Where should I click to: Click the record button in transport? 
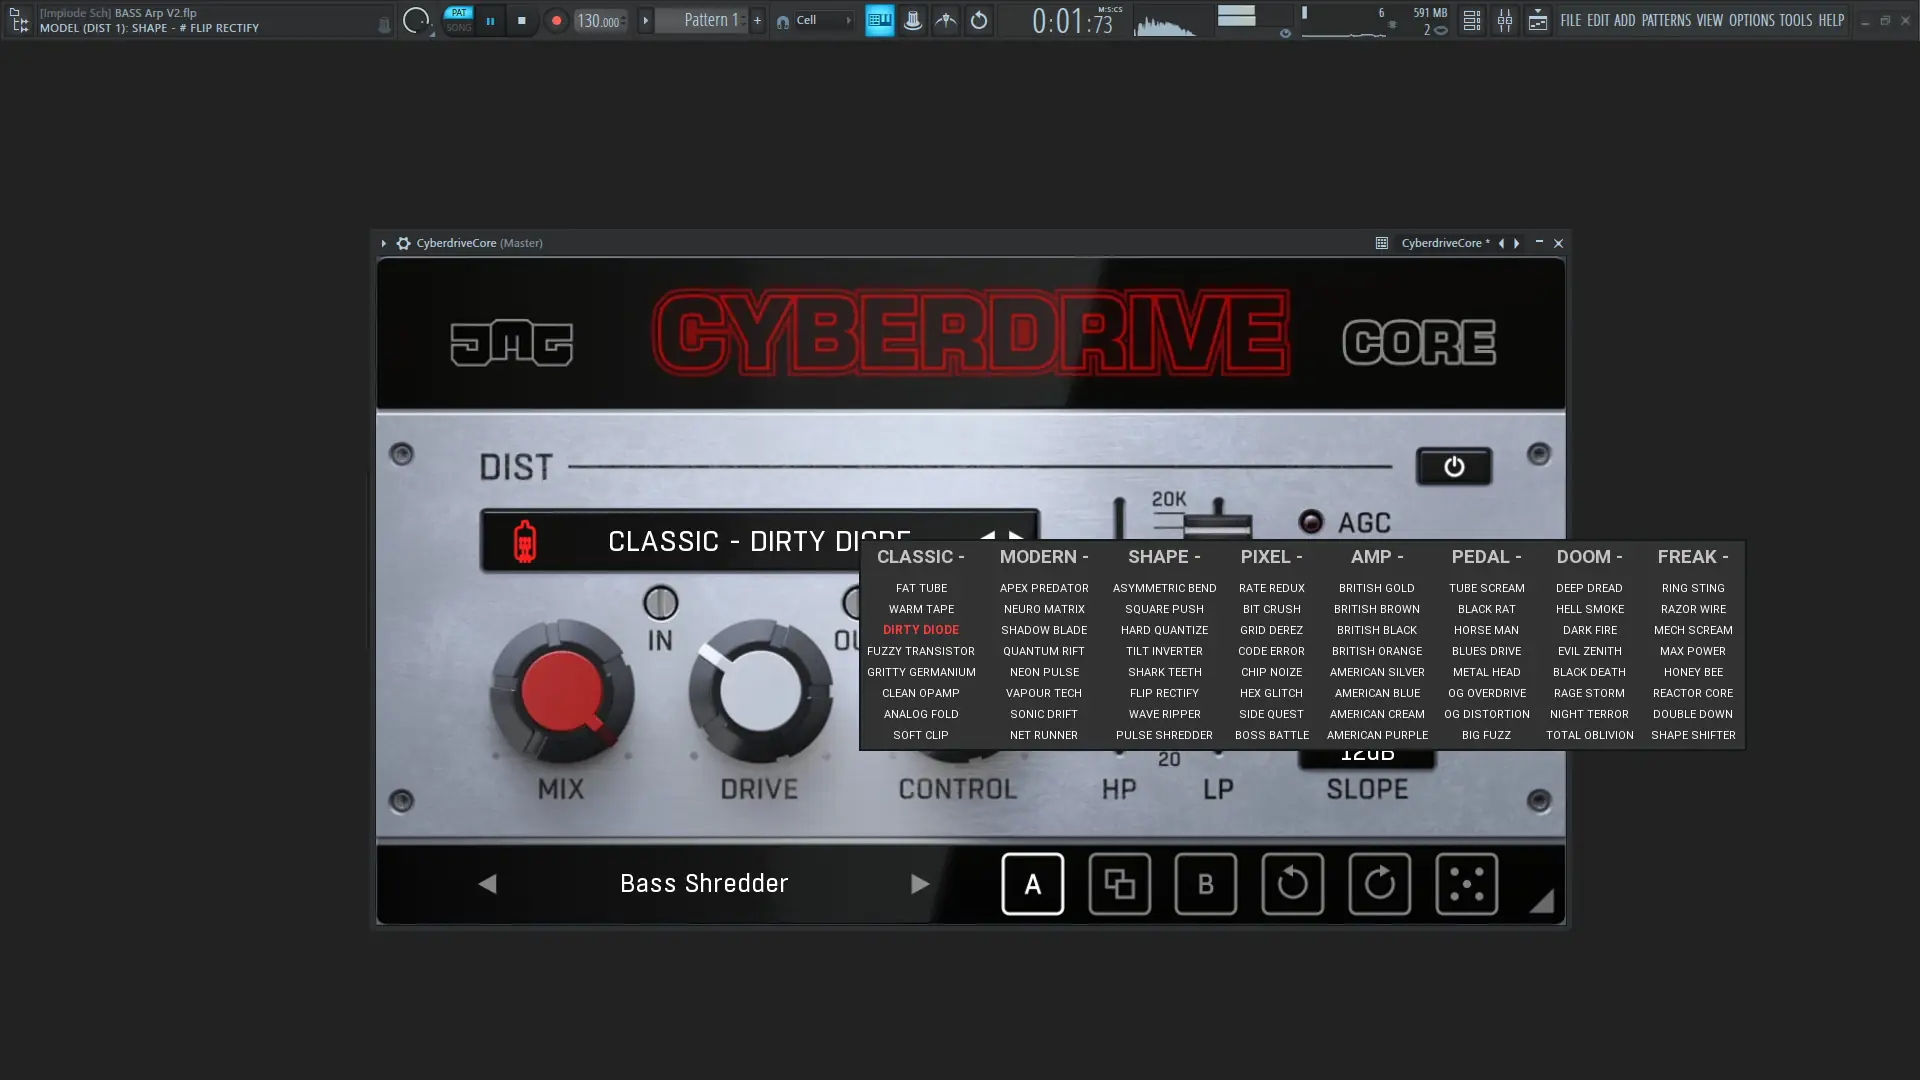click(x=556, y=20)
